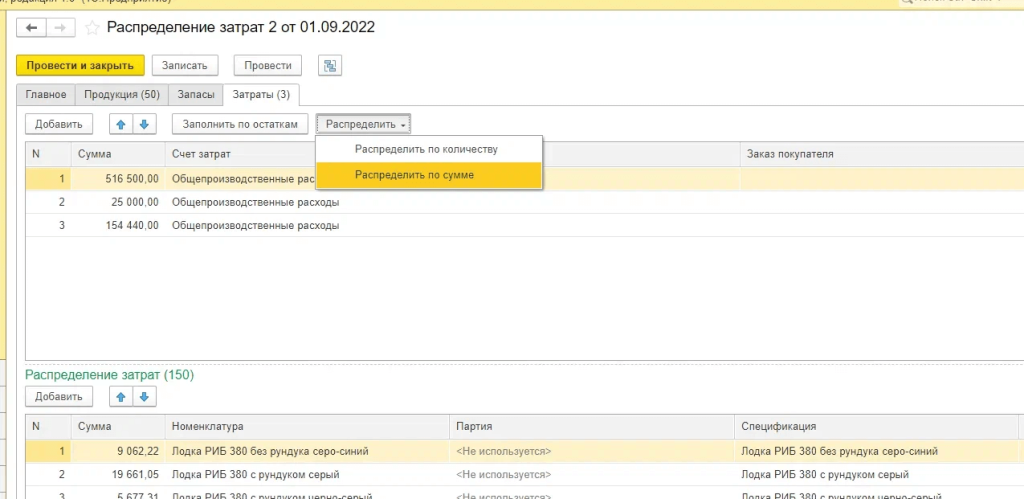Move row down in Распределение затрат section
Viewport: 1024px width, 499px height.
pyautogui.click(x=144, y=397)
